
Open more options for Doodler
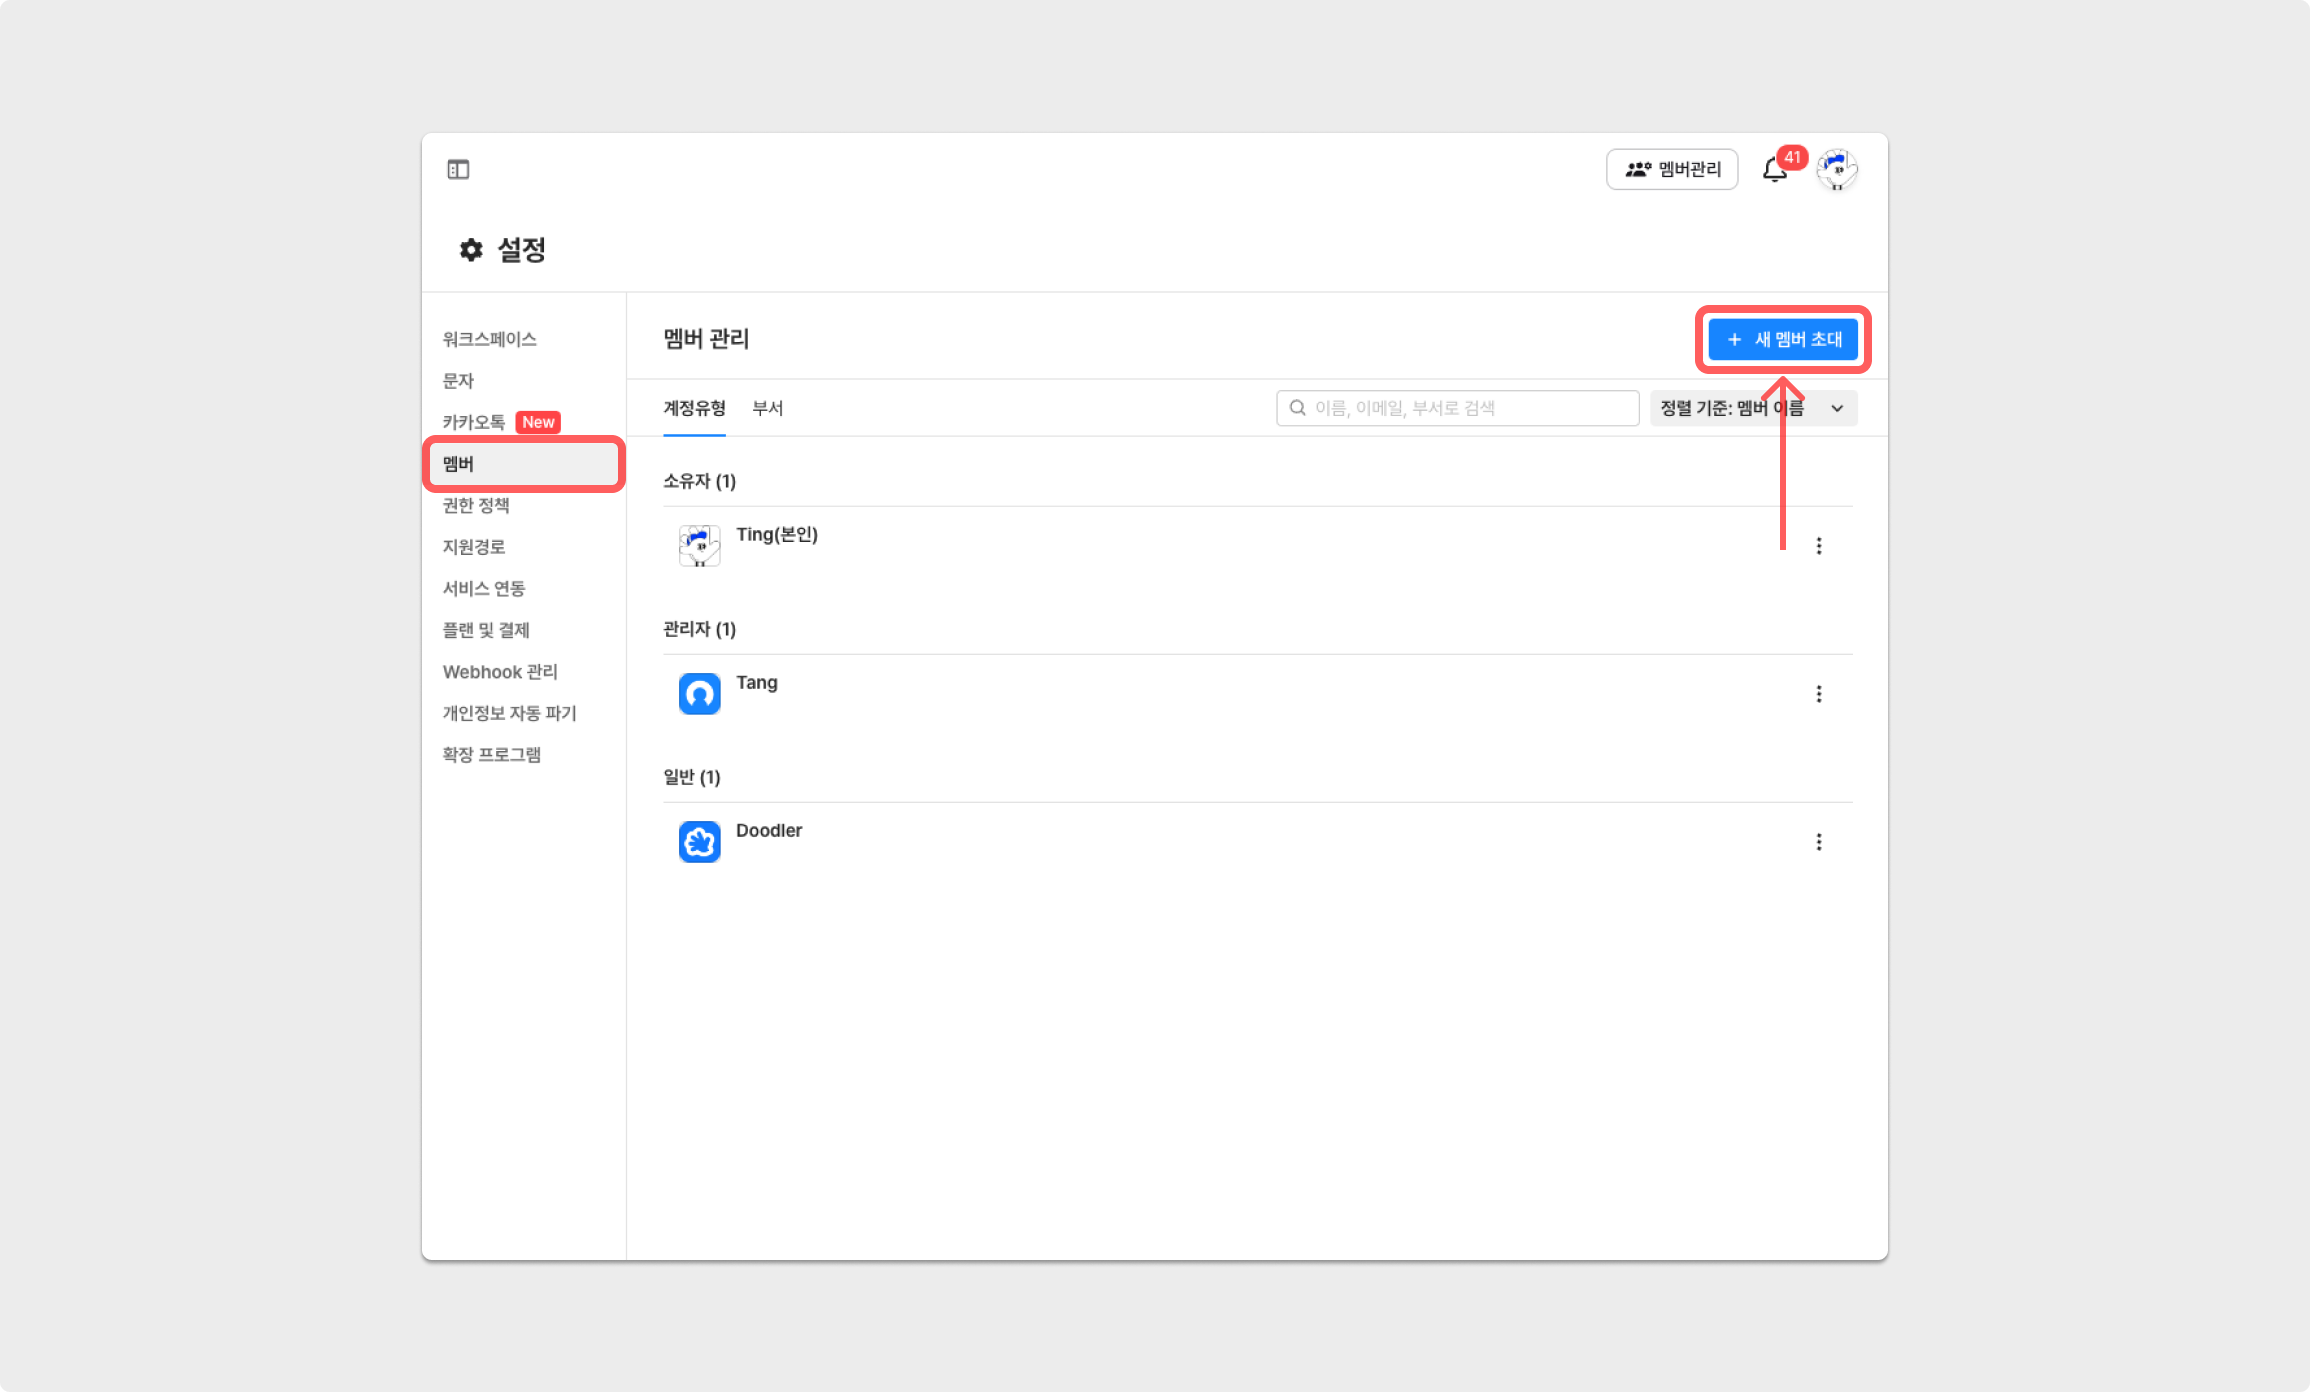click(1819, 842)
